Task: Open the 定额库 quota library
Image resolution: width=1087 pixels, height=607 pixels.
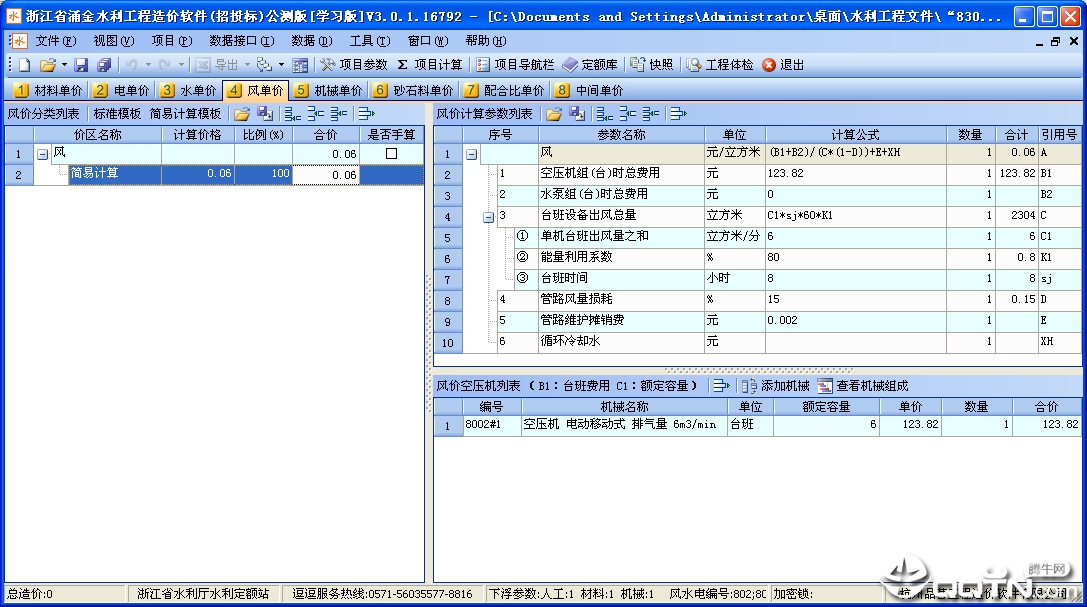Action: (x=590, y=65)
